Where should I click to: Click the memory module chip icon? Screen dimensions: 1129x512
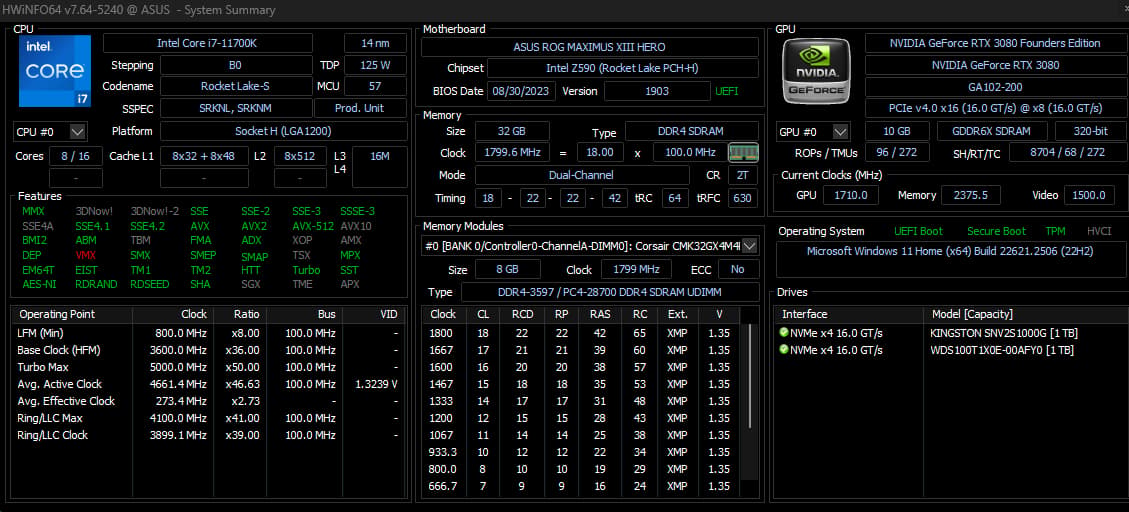(743, 153)
